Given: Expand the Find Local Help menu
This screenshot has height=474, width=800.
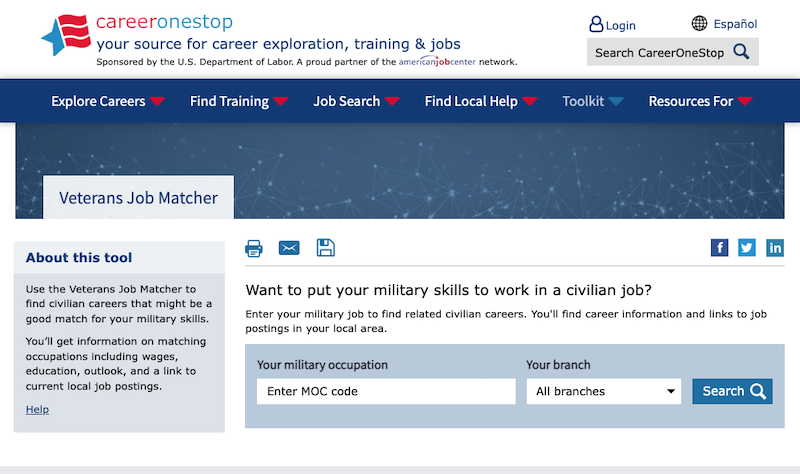Looking at the screenshot, I should (x=481, y=101).
